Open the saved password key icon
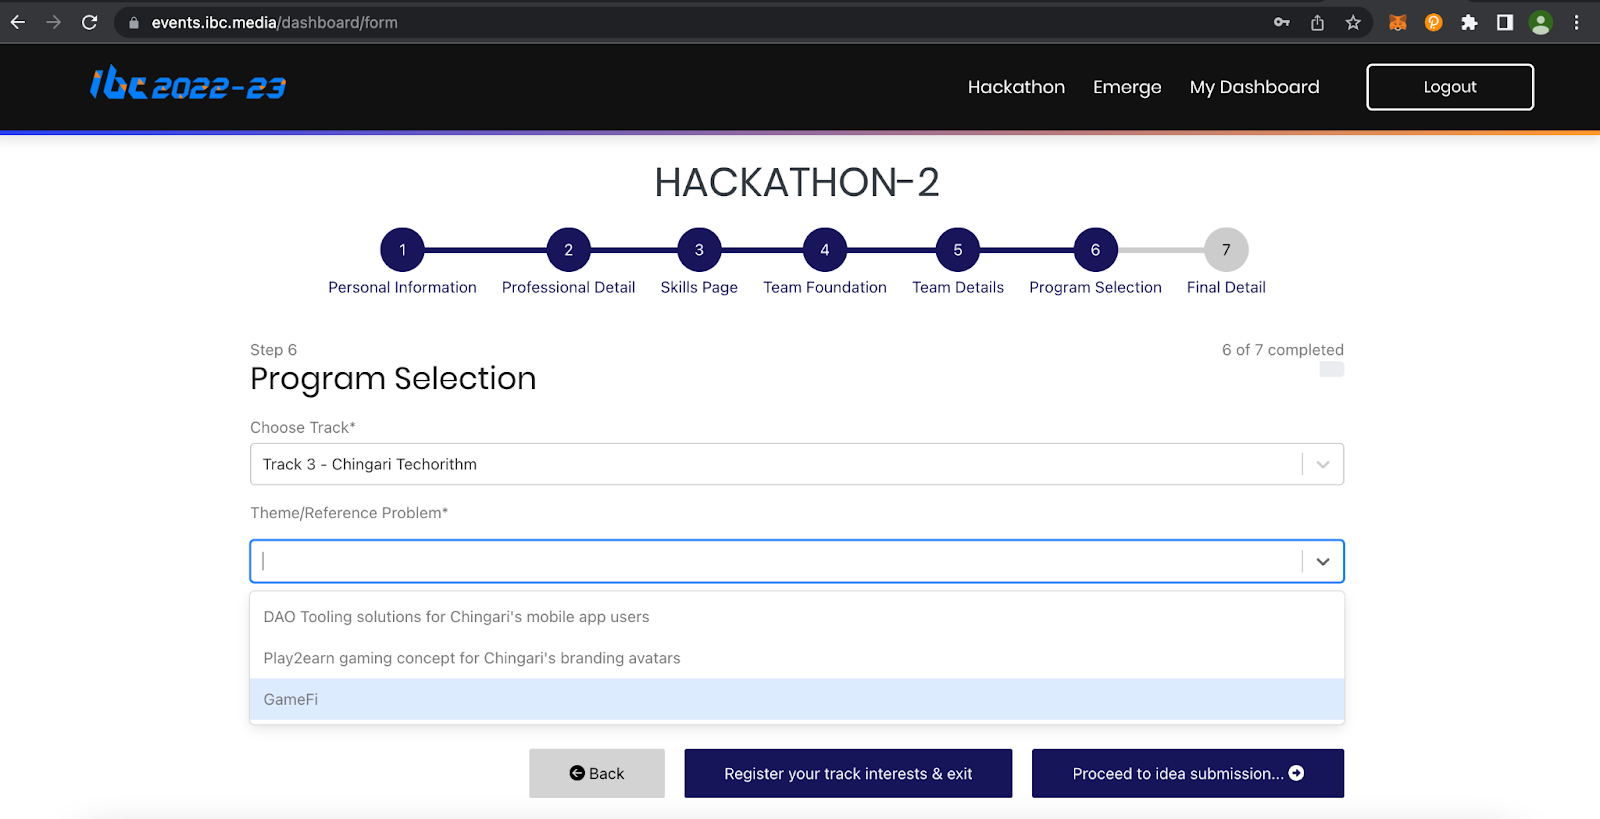 (x=1282, y=22)
